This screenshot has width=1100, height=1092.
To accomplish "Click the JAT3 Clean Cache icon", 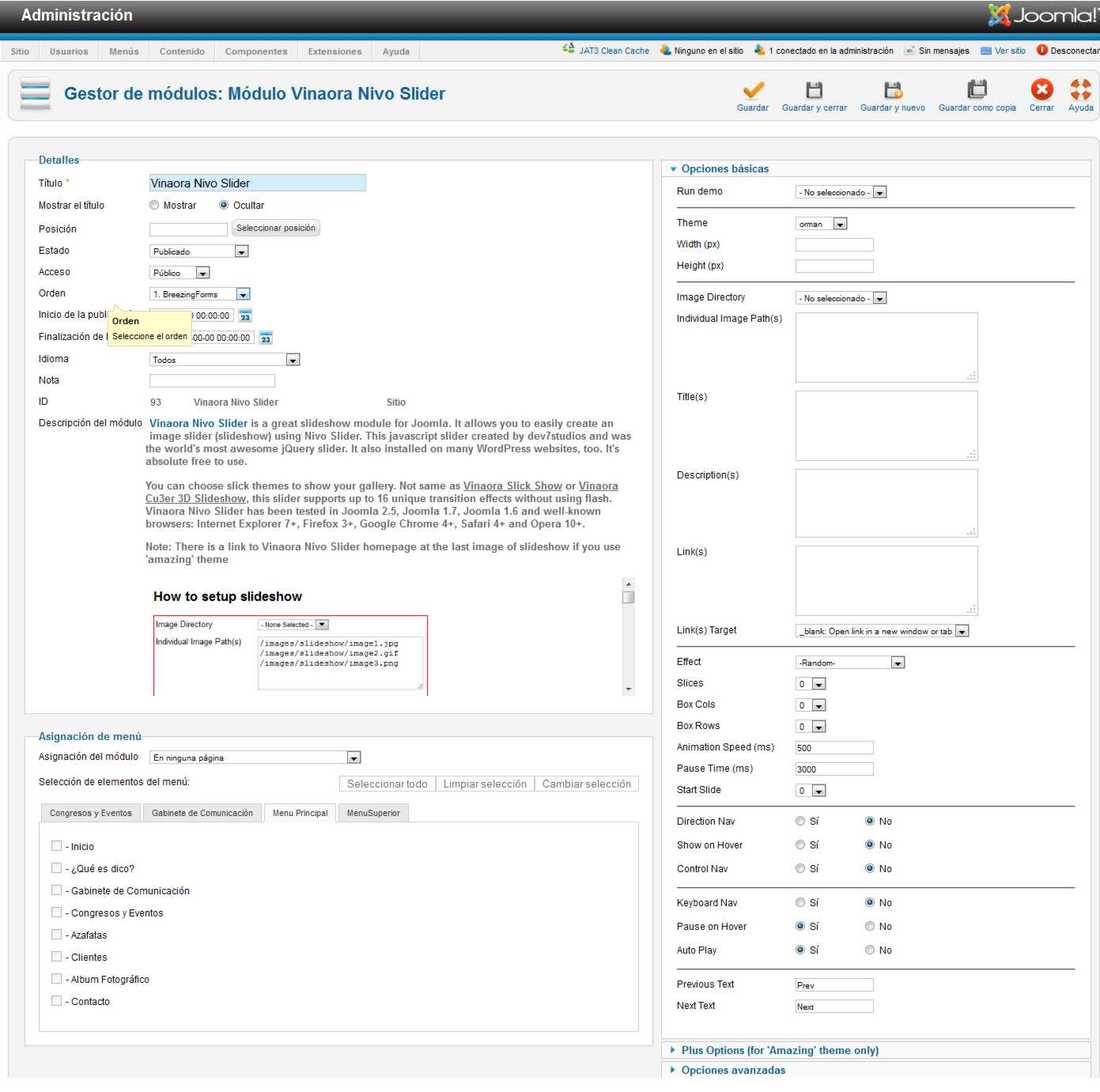I will [568, 50].
